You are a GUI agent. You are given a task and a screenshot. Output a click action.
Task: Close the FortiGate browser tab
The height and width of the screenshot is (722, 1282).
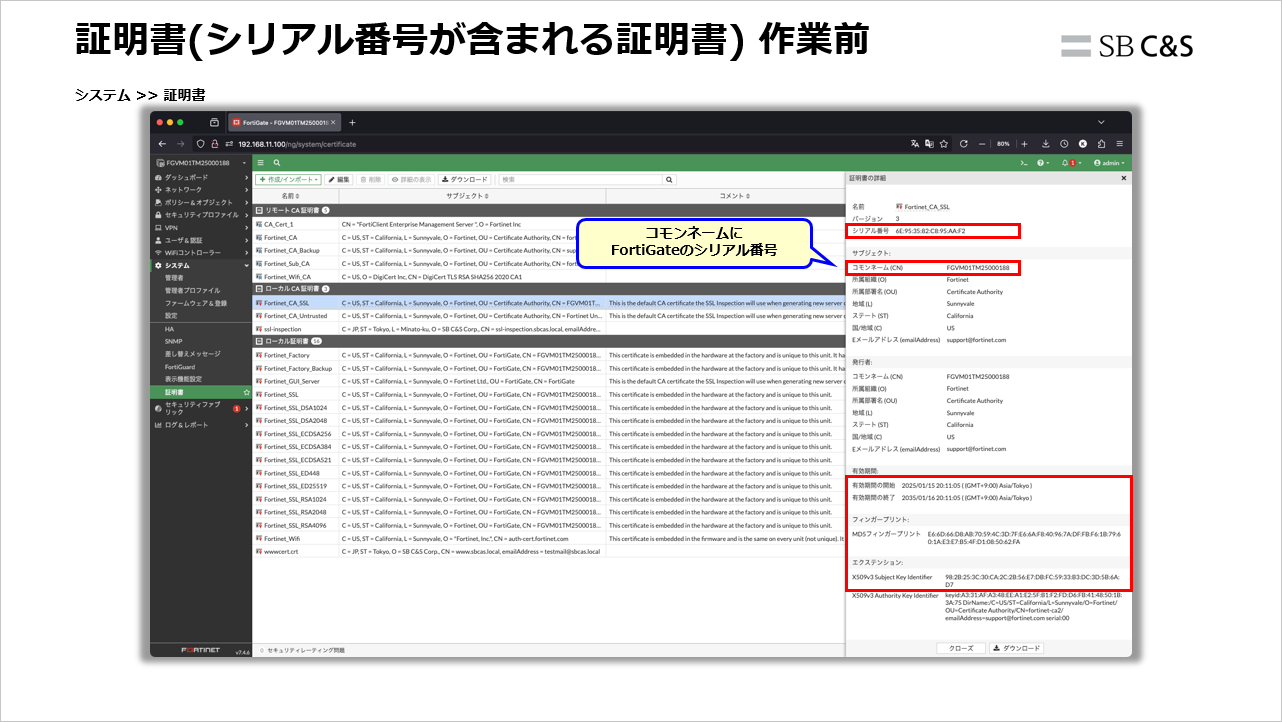point(334,122)
